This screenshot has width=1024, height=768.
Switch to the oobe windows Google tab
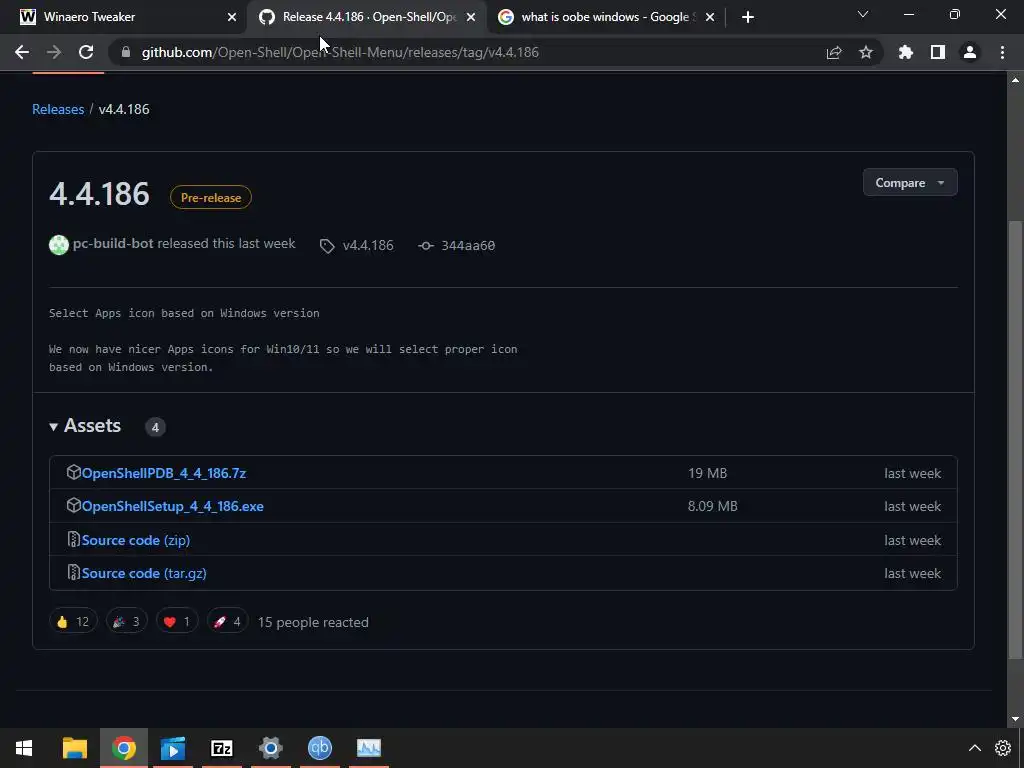604,17
